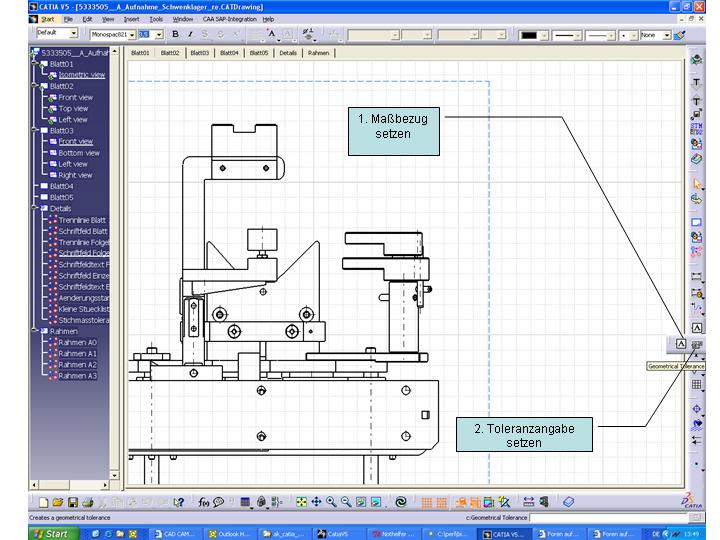Image resolution: width=720 pixels, height=540 pixels.
Task: Toggle the Snap to Point icon
Action: (x=441, y=502)
